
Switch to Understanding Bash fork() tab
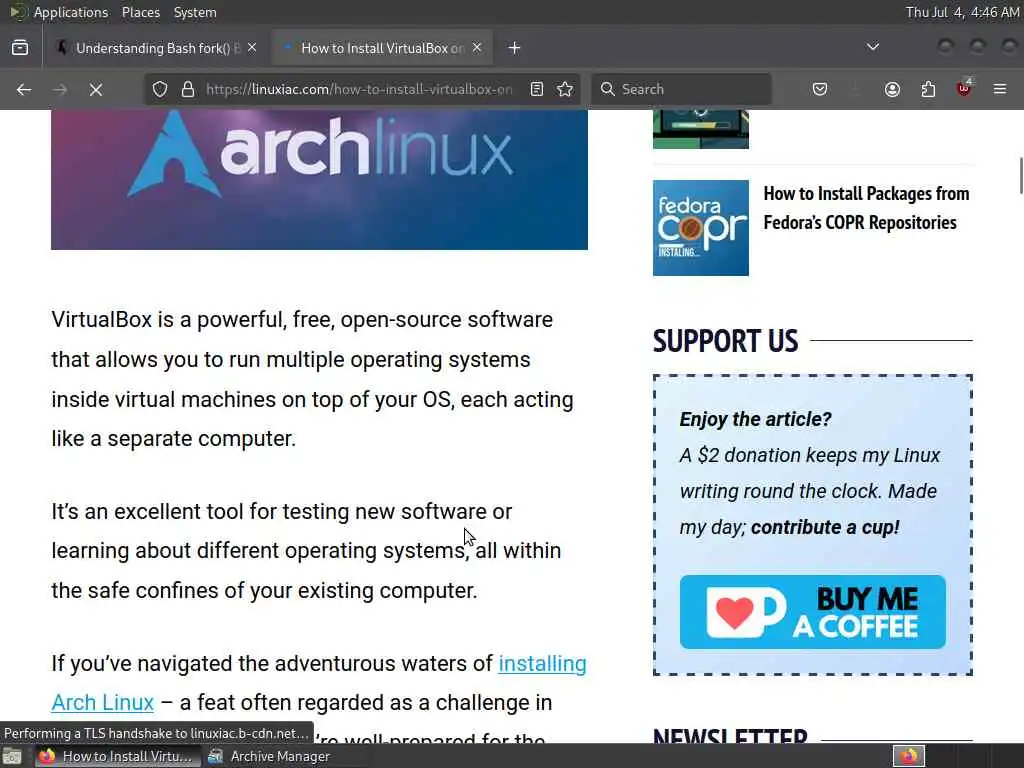pyautogui.click(x=157, y=48)
